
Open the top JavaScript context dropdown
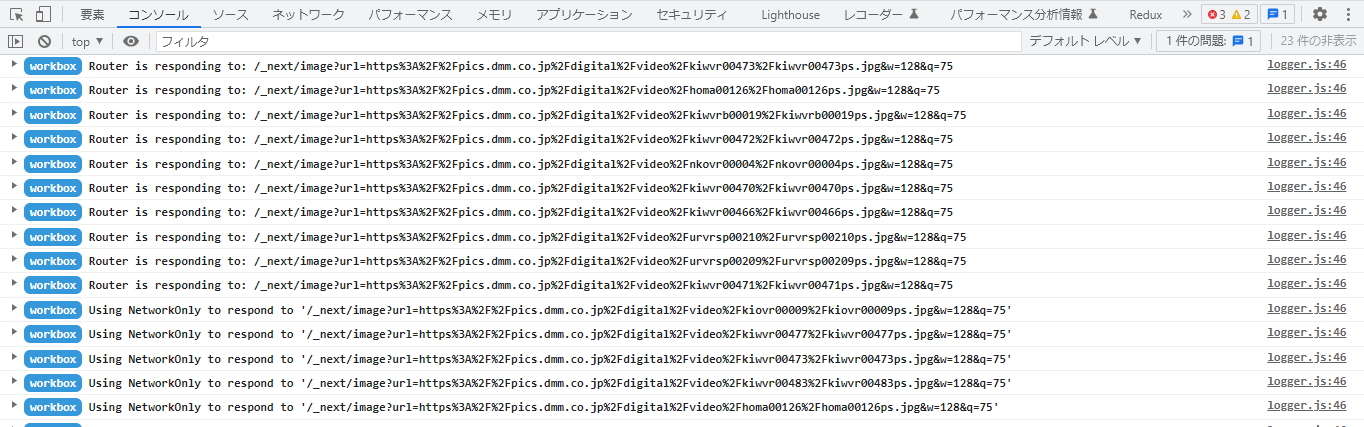pos(87,41)
